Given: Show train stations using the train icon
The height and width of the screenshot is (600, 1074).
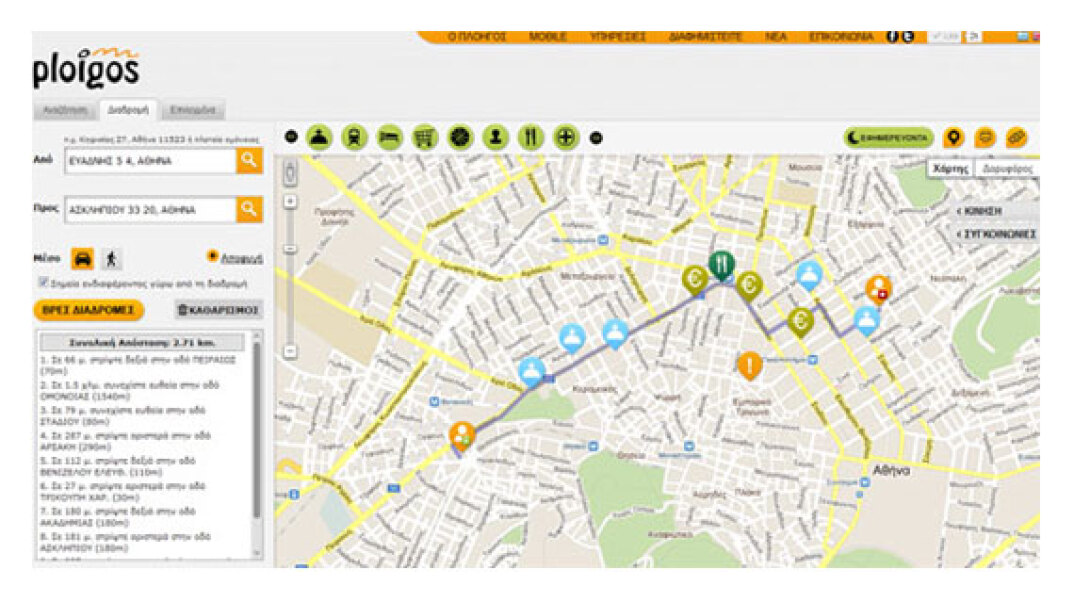Looking at the screenshot, I should click(354, 138).
